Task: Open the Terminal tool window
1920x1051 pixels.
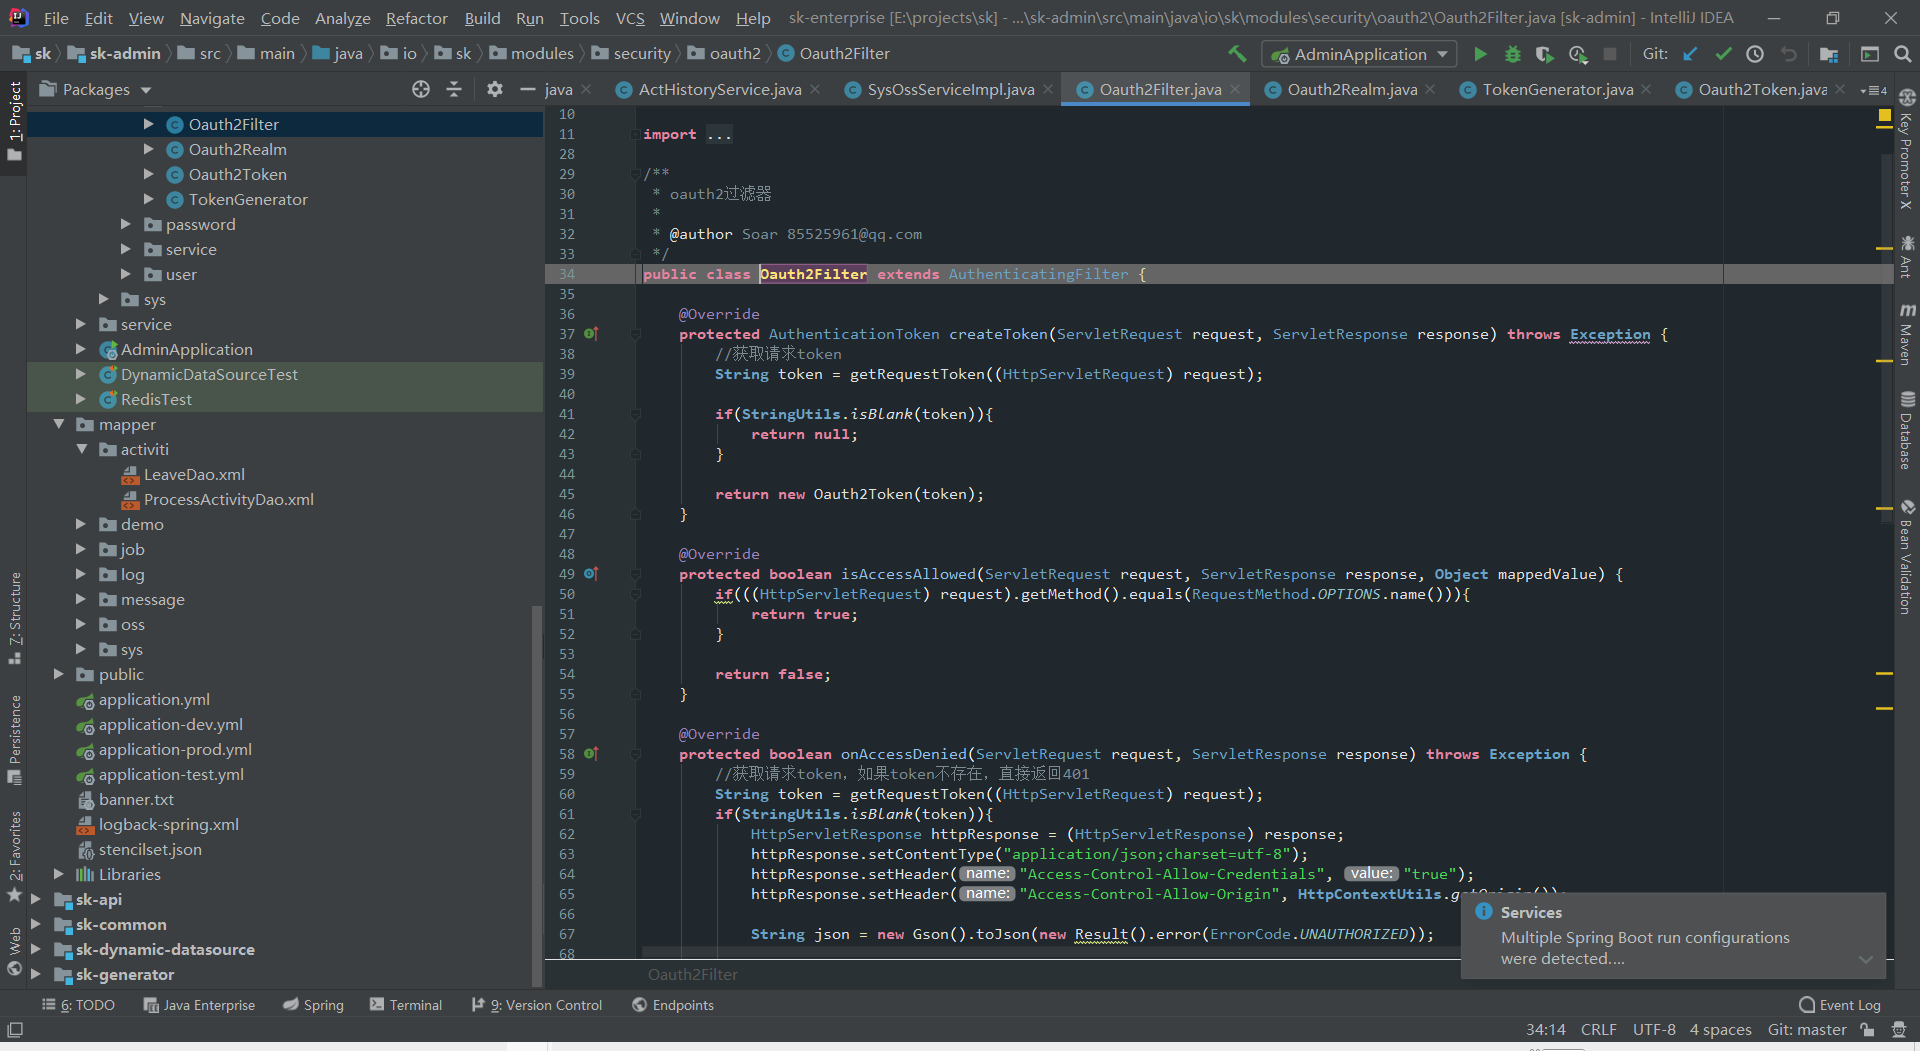Action: 406,1005
